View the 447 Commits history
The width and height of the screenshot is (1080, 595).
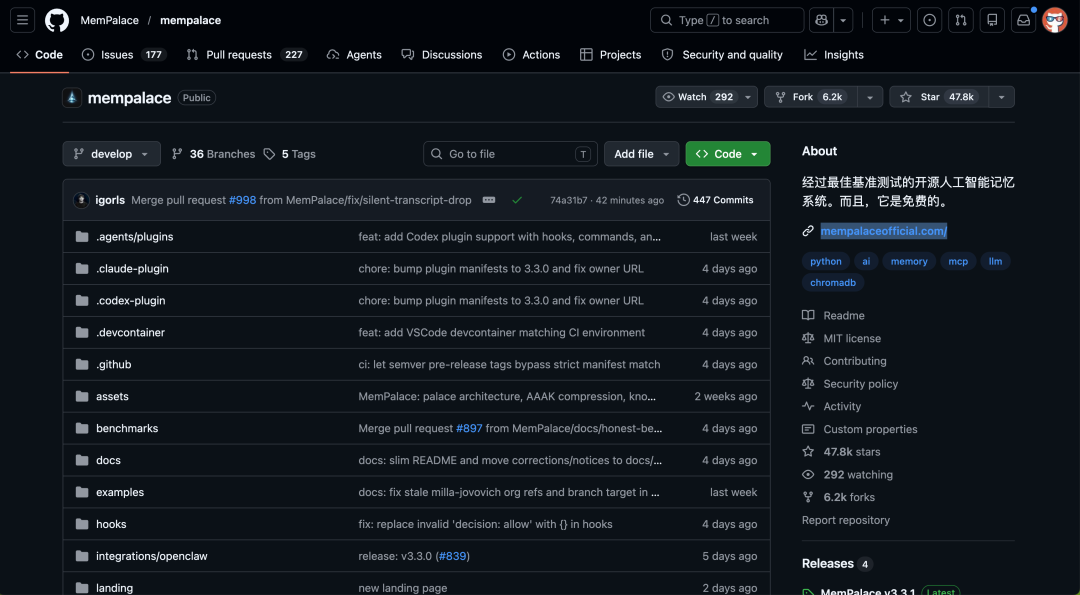(716, 200)
